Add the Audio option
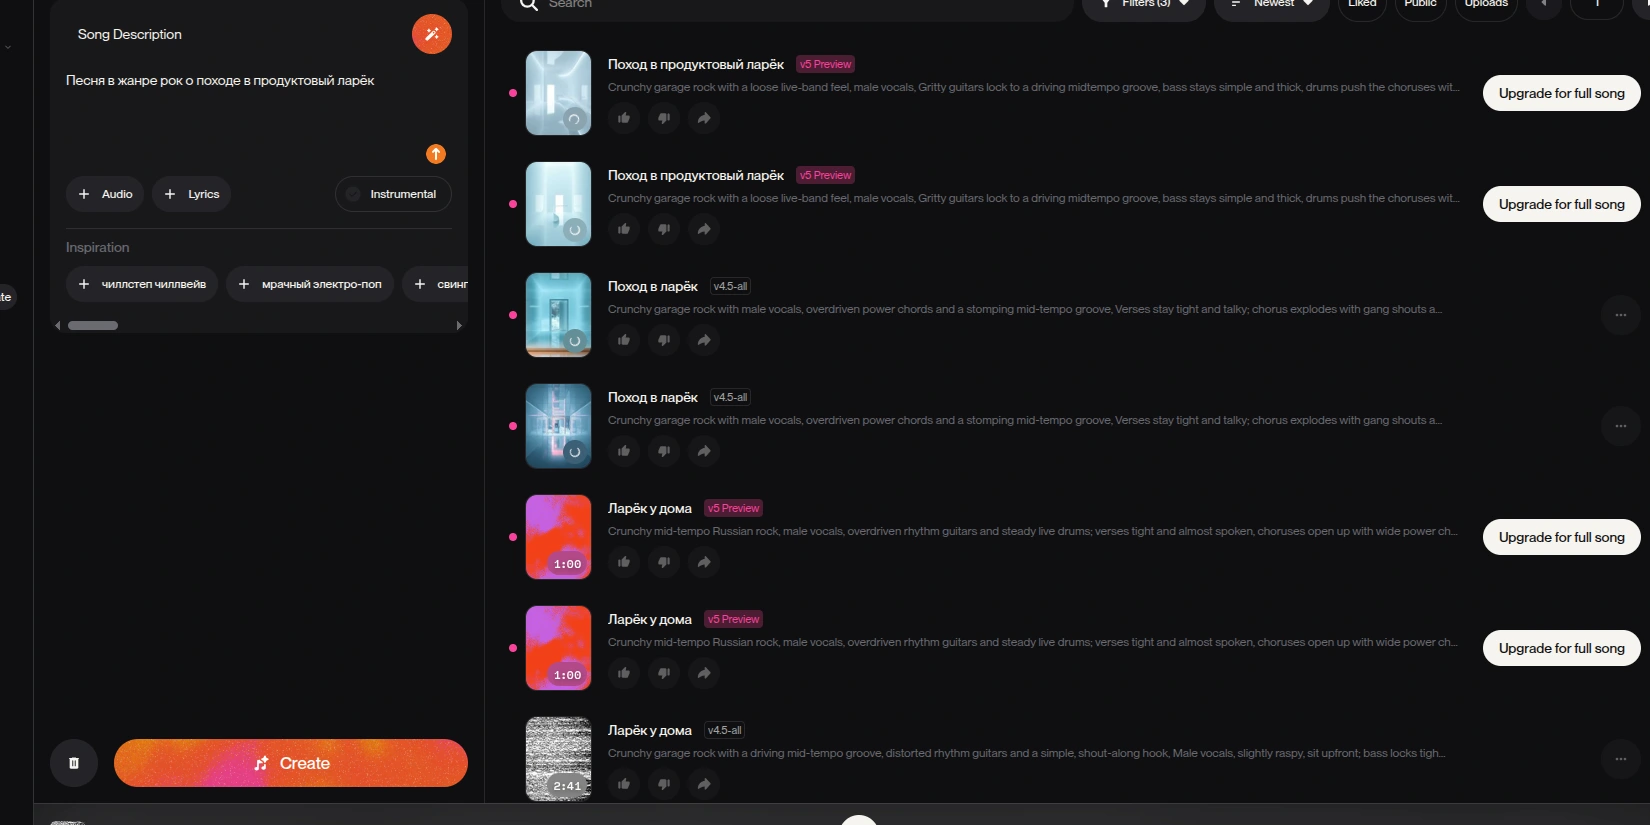1650x825 pixels. pos(105,194)
